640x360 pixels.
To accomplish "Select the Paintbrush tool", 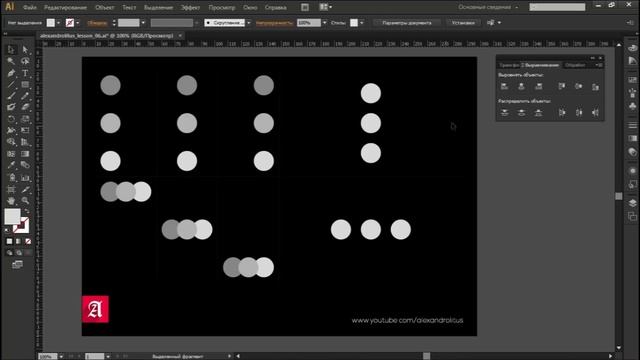I will coord(11,96).
